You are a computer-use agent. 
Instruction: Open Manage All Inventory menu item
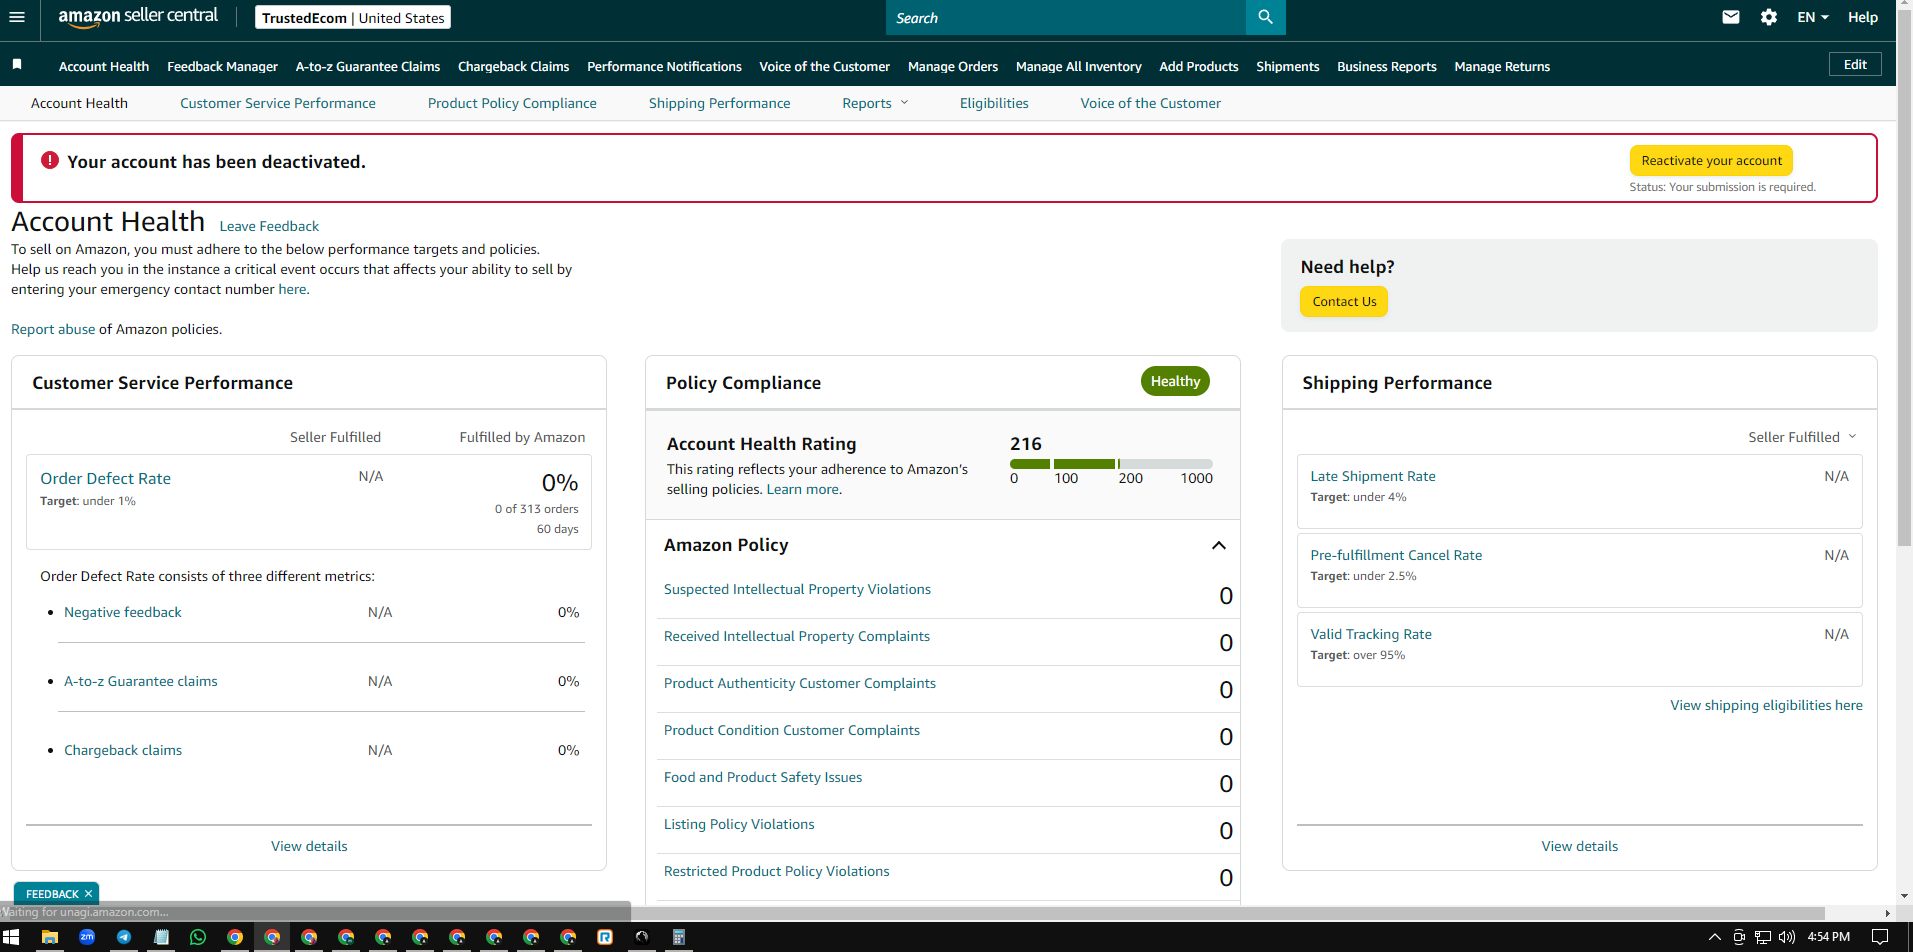[1078, 66]
